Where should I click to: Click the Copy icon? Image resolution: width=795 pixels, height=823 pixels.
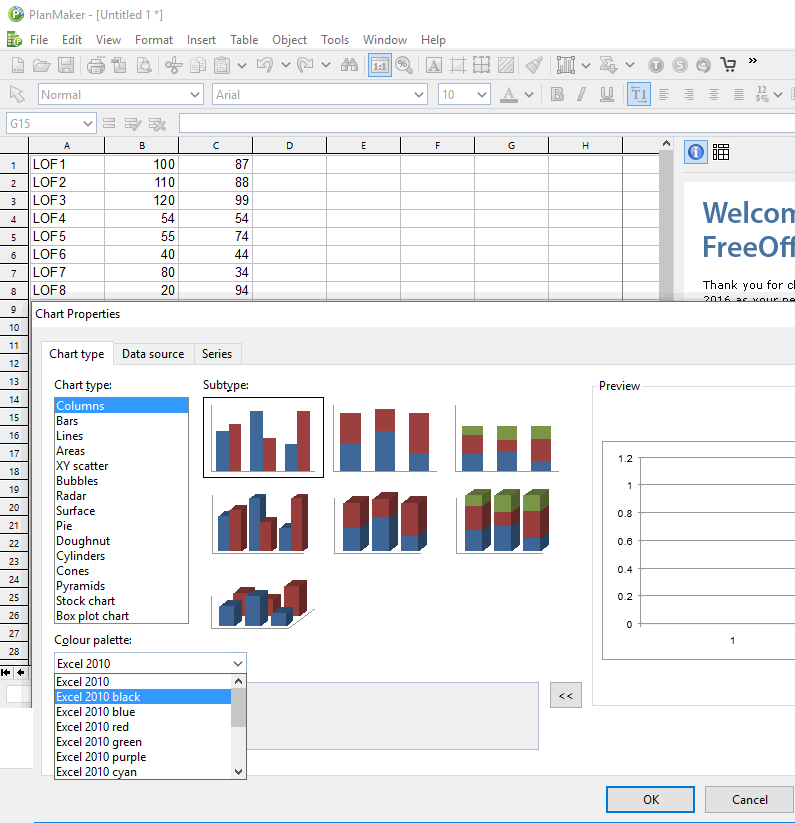pos(198,65)
